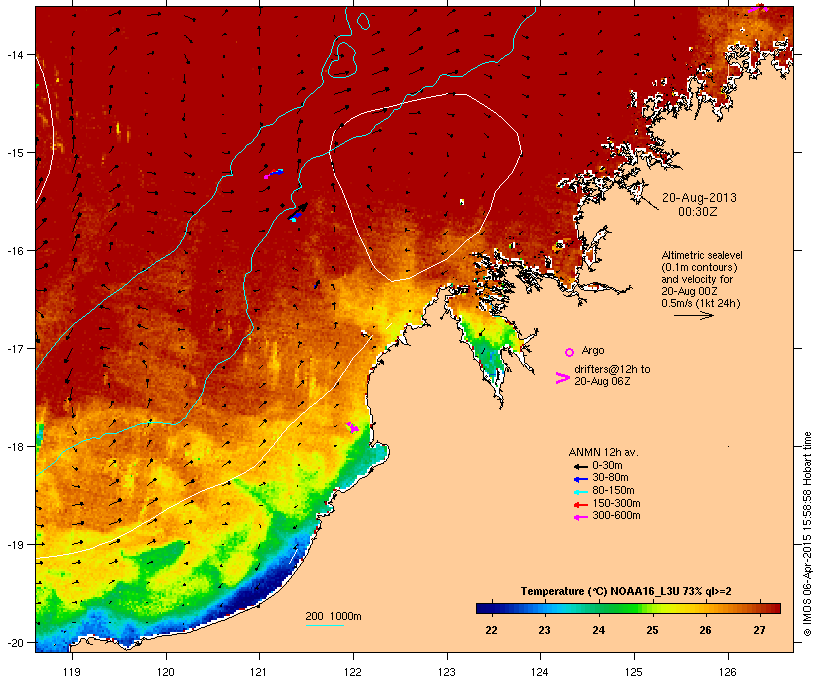The image size is (820, 680).
Task: Click the longitude axis label '124'
Action: click(x=540, y=672)
